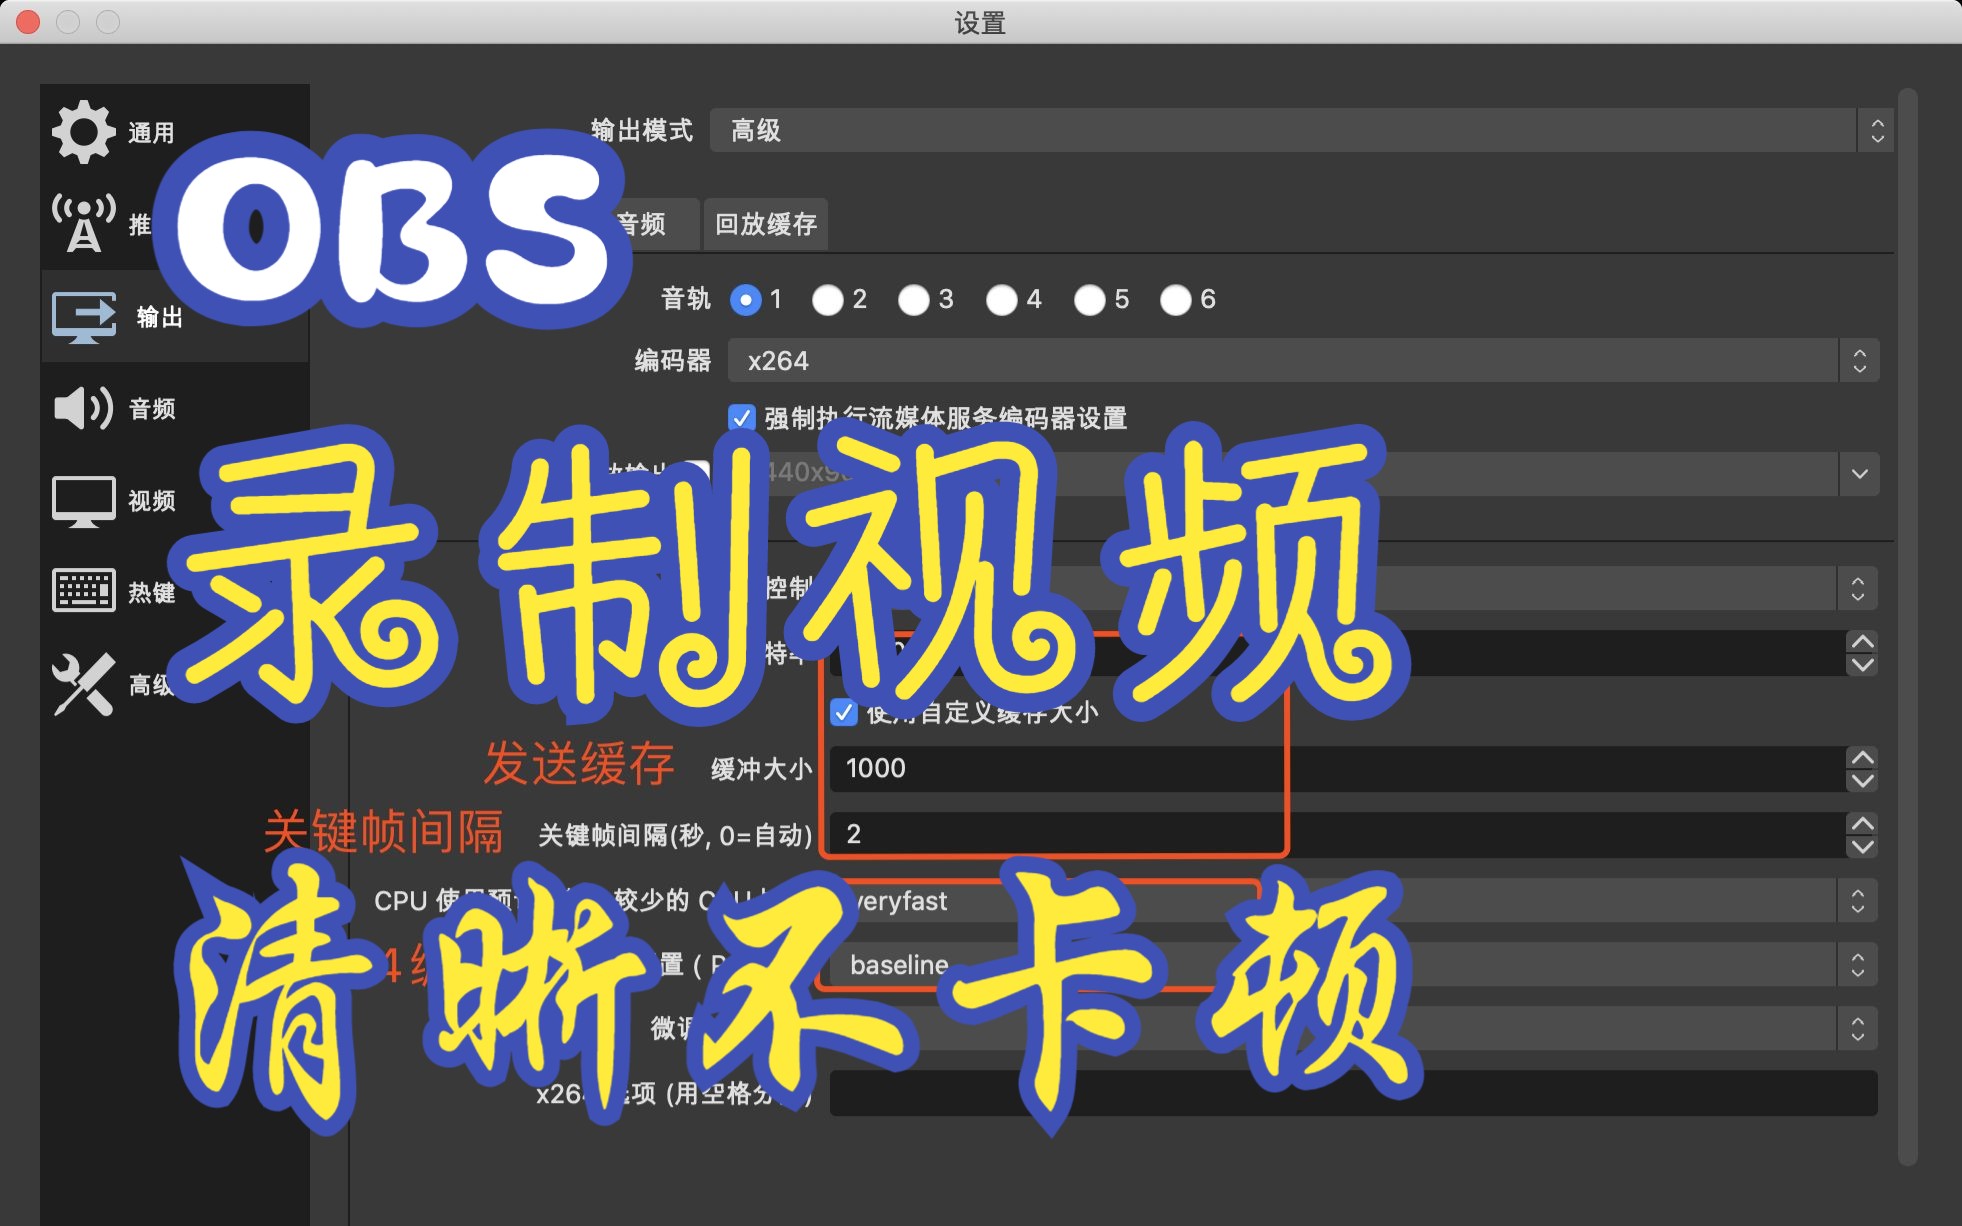Screen dimensions: 1962x1226
Task: Open the Advanced wrench-and-screwdriver icon
Action: pos(84,684)
